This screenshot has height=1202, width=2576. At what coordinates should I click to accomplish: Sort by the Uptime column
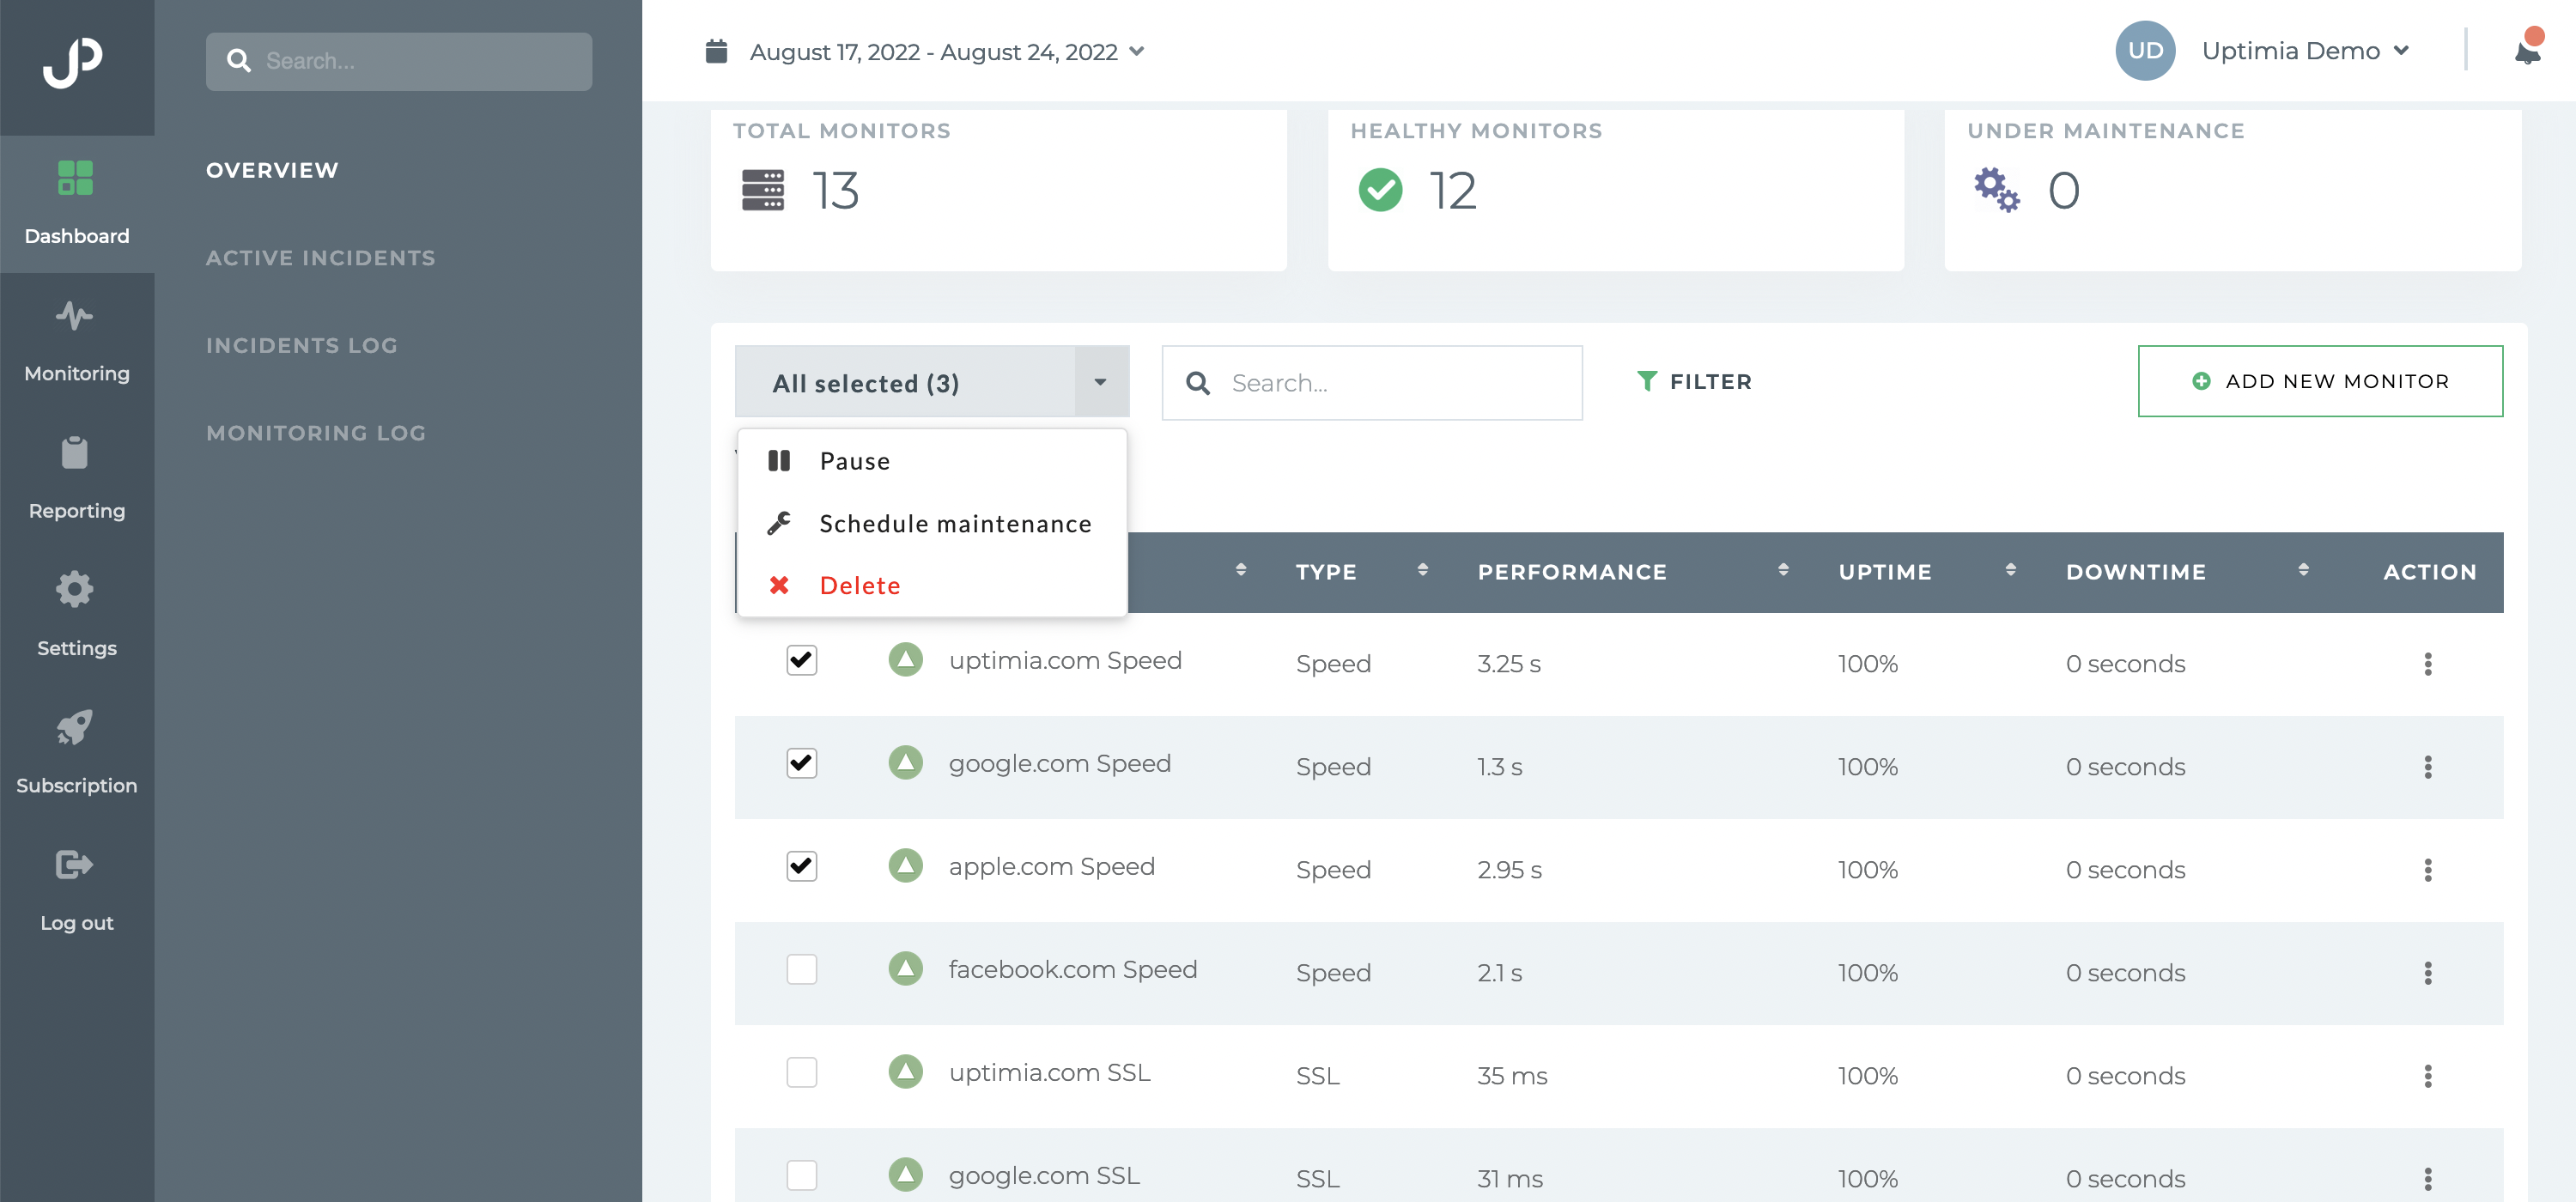click(2011, 571)
